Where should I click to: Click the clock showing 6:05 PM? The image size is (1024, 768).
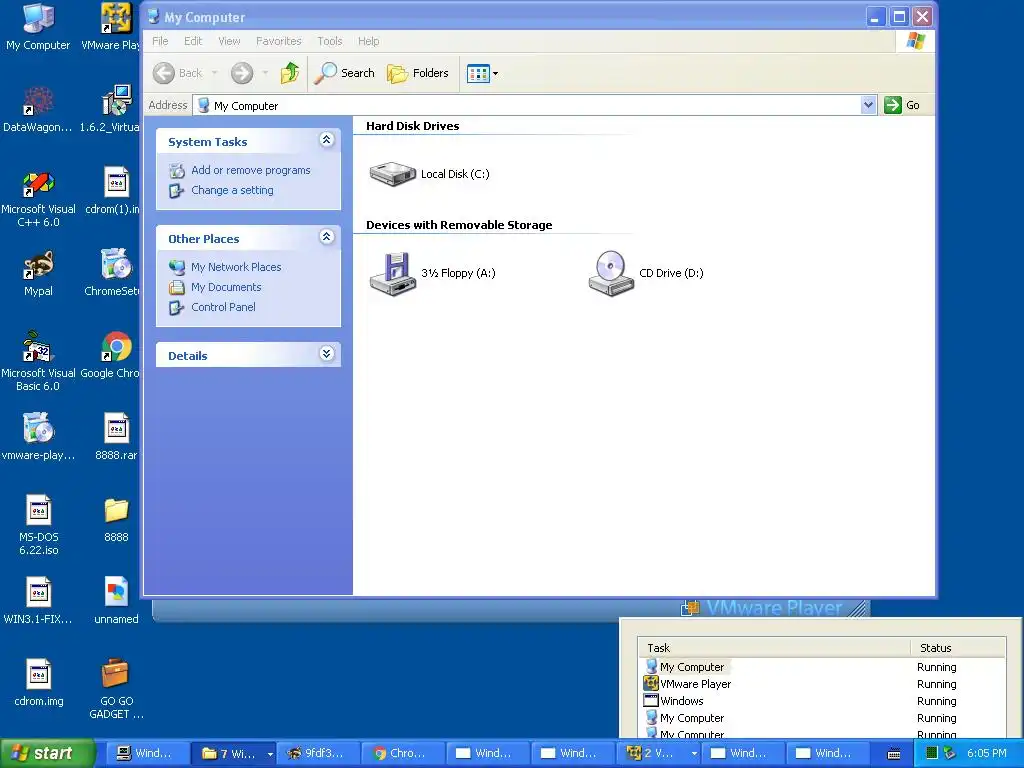point(987,754)
